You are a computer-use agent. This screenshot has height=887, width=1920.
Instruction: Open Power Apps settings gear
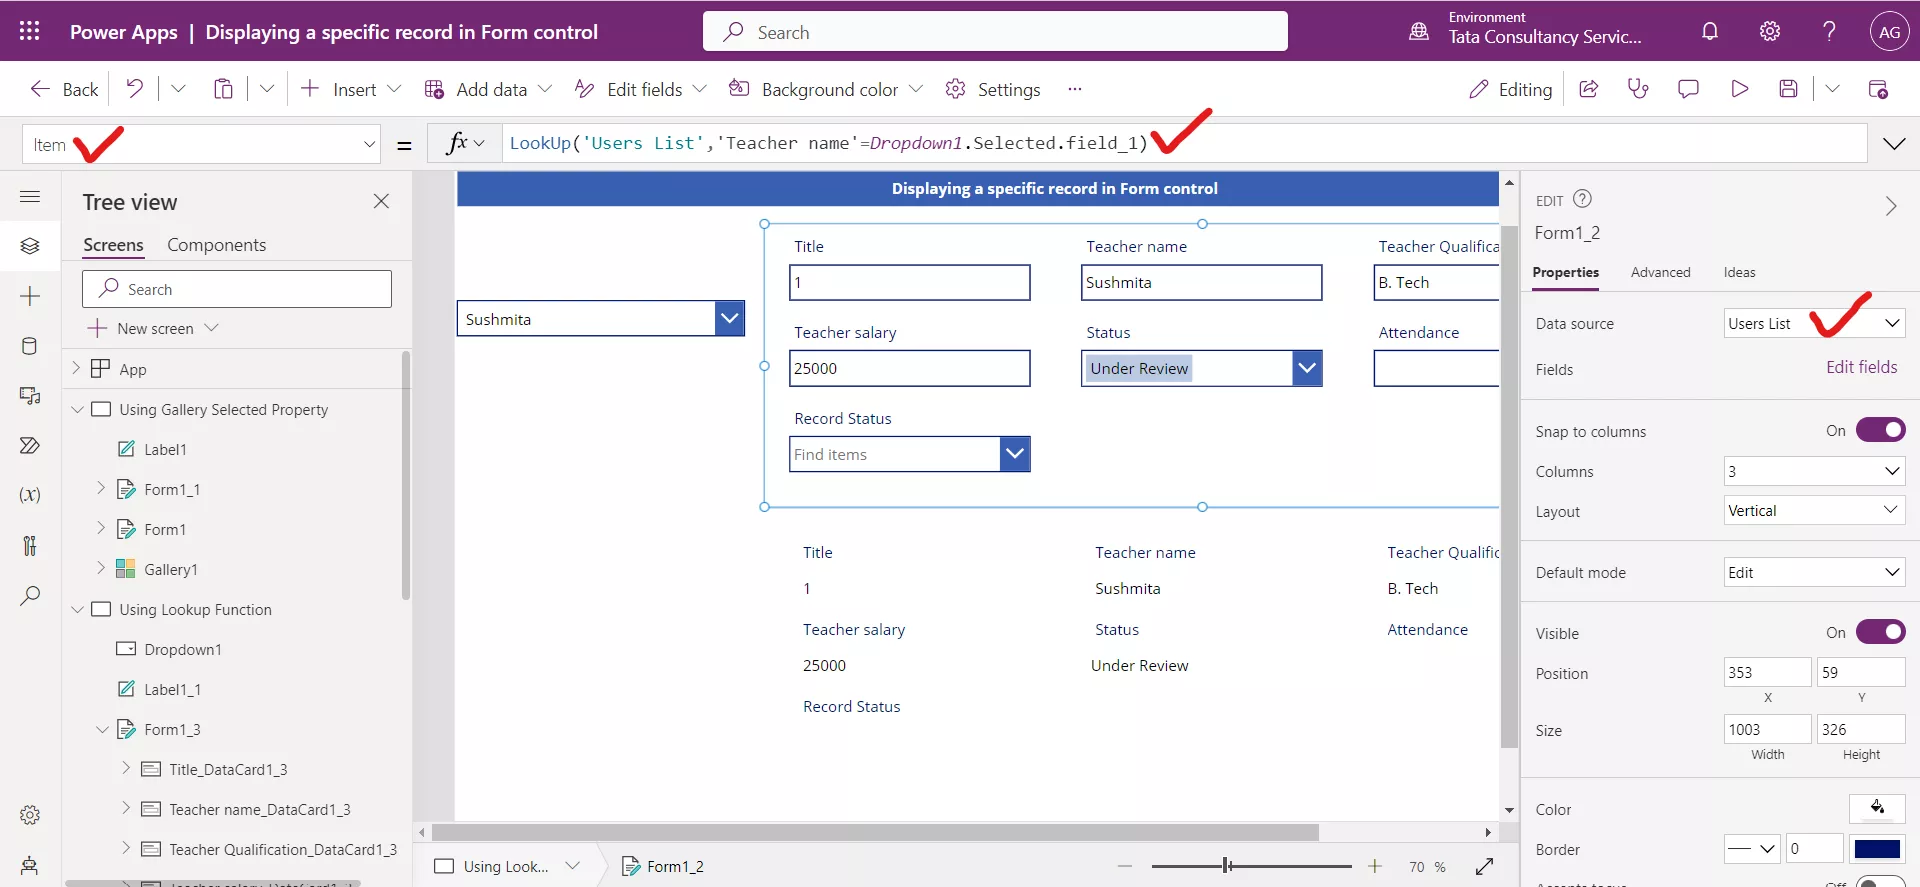tap(1770, 31)
